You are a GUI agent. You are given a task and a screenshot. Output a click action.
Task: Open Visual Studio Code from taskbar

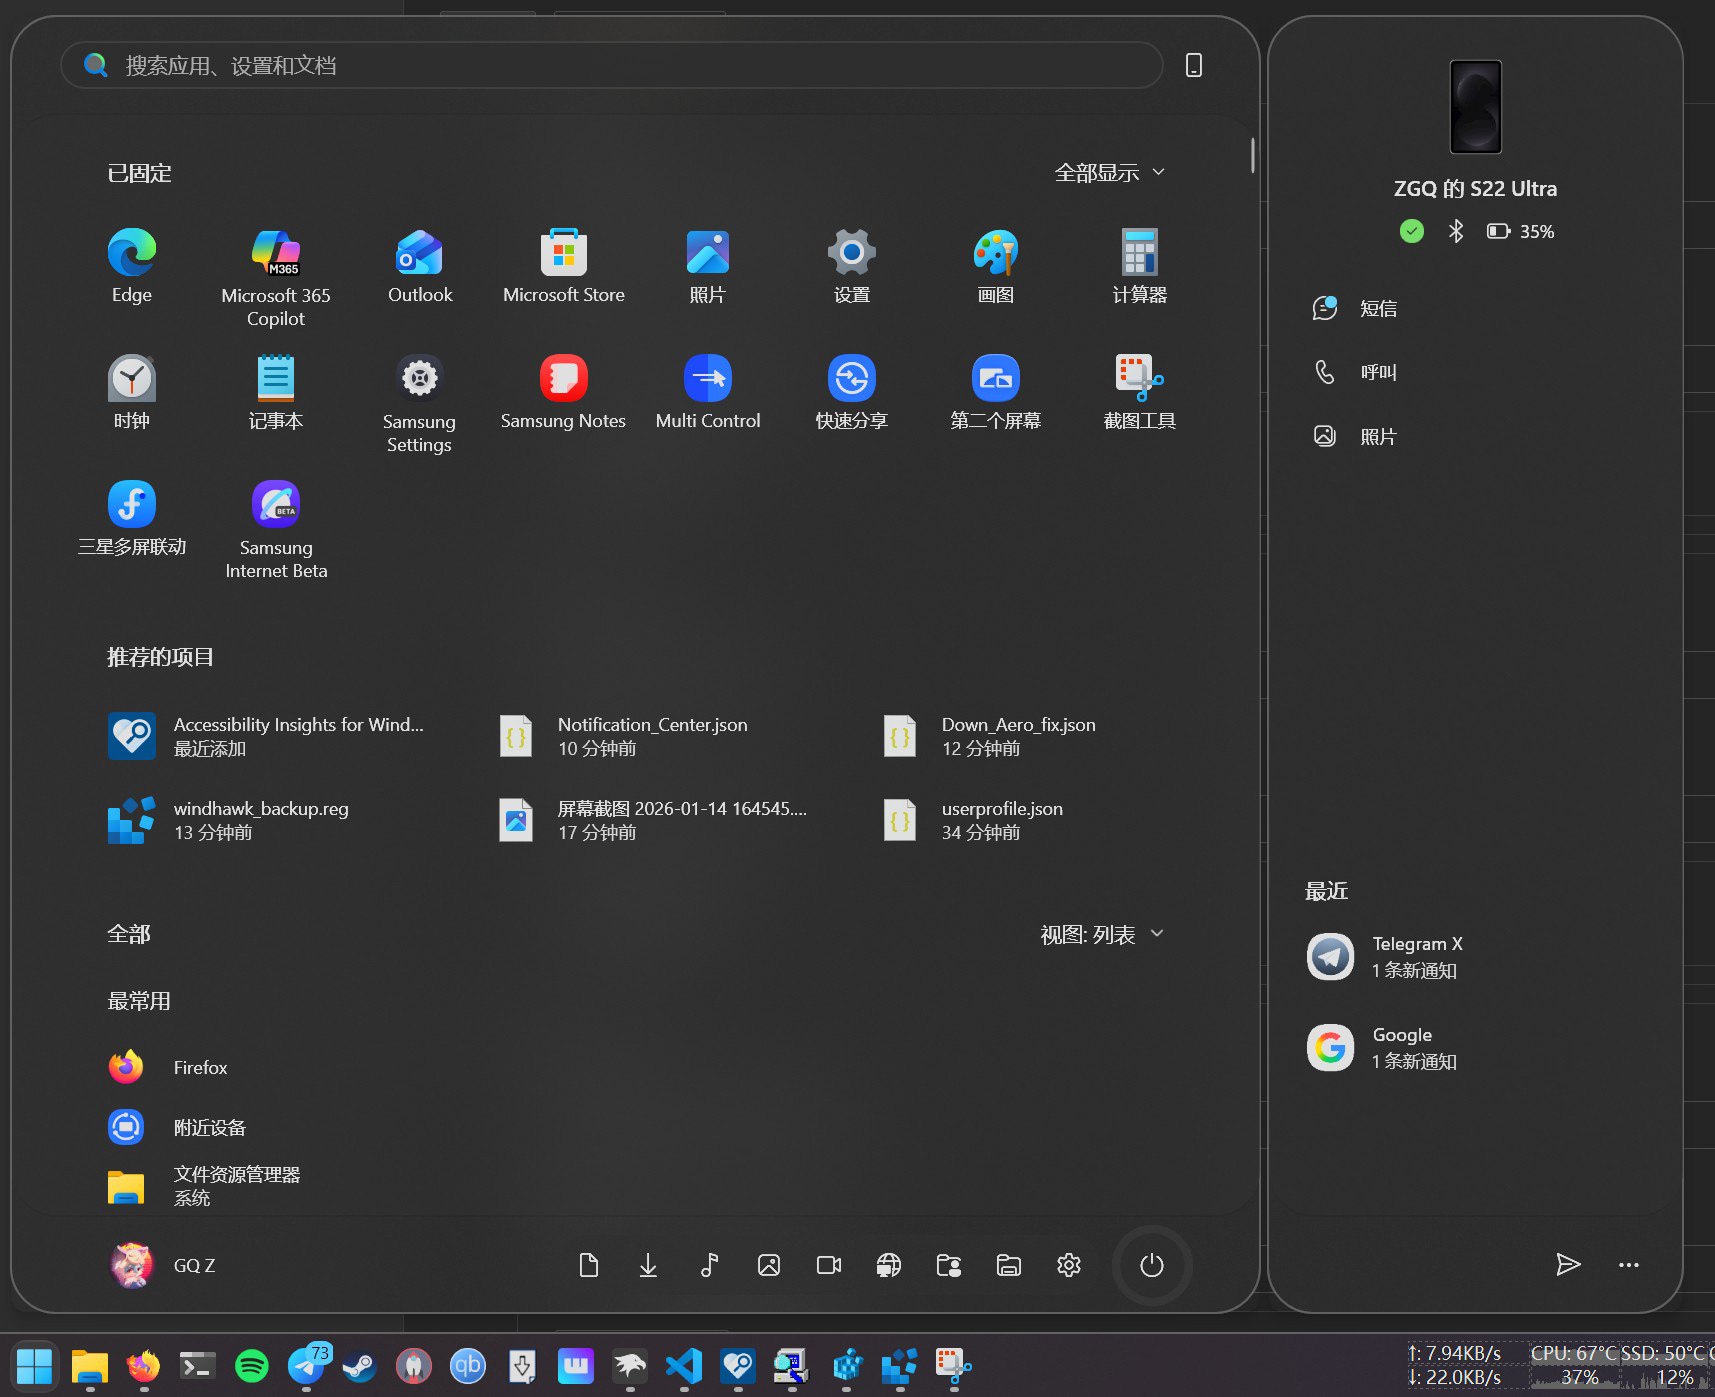click(x=684, y=1365)
